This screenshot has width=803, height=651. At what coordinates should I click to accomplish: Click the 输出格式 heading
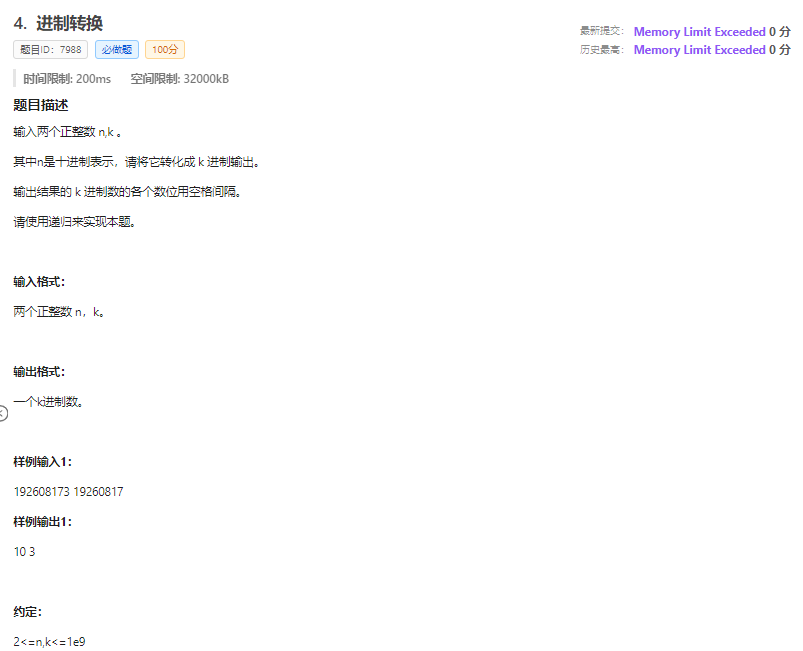pyautogui.click(x=39, y=372)
